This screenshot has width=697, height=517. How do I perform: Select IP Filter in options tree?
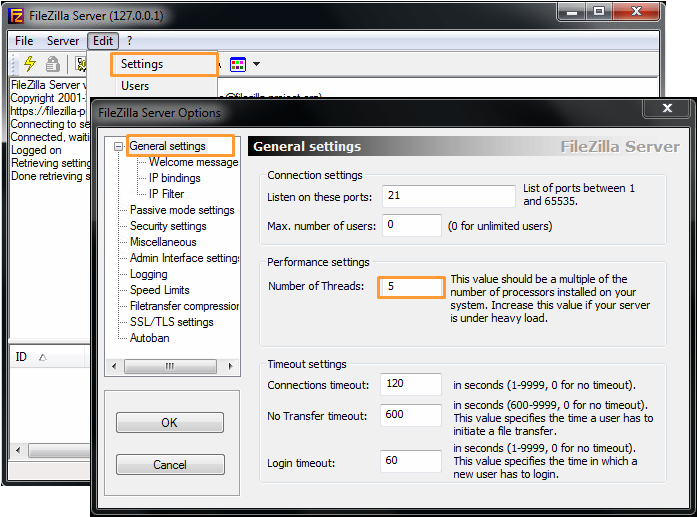166,194
